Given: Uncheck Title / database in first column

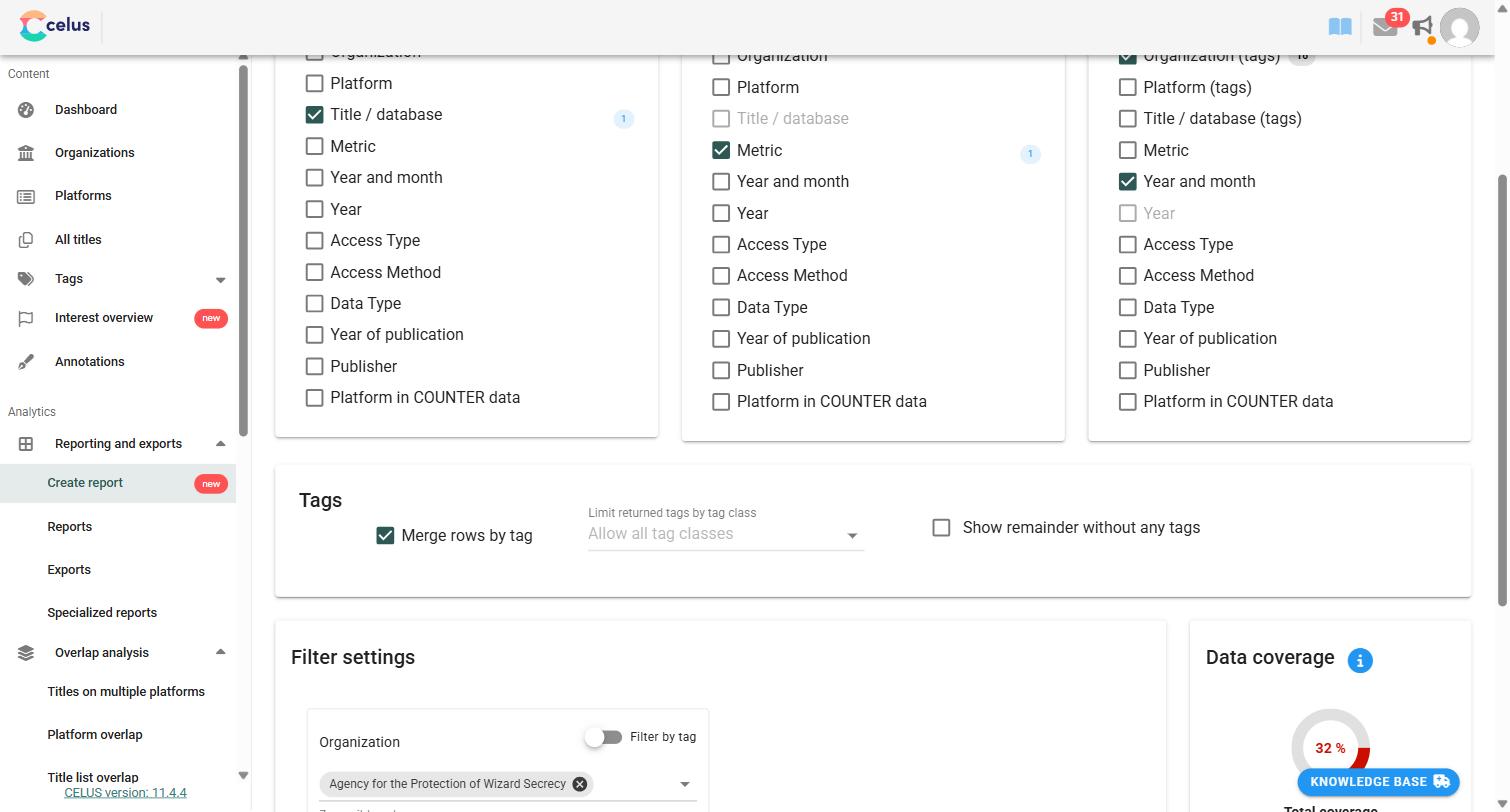Looking at the screenshot, I should coord(314,115).
